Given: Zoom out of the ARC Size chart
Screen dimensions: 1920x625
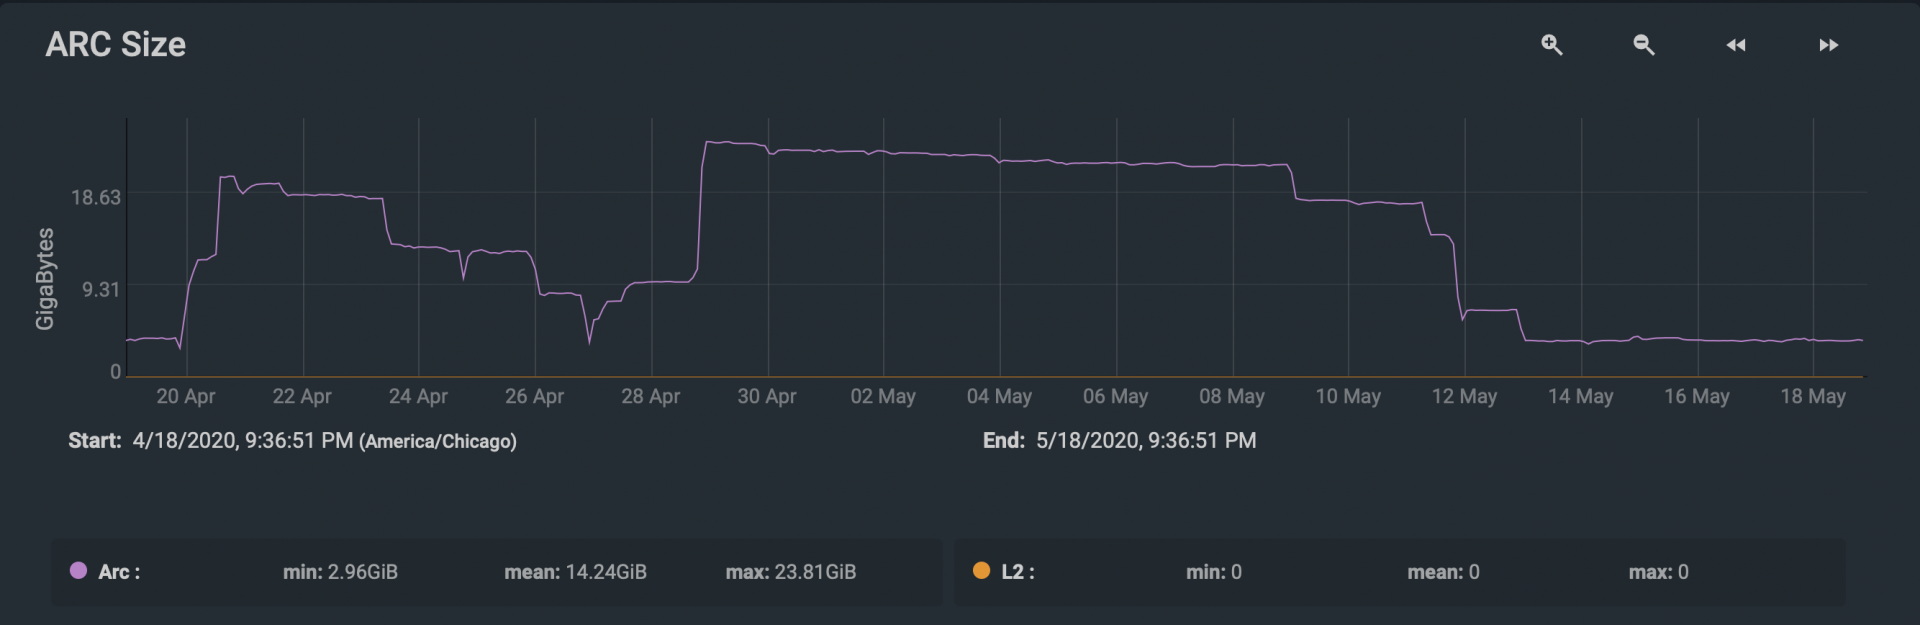Looking at the screenshot, I should (1643, 45).
